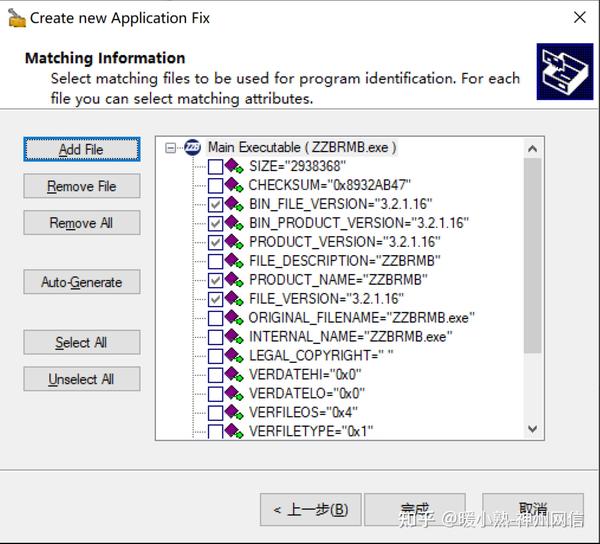Click the attribute icon beside BIN_PRODUCT_VERSION
The height and width of the screenshot is (544, 600).
click(x=234, y=223)
